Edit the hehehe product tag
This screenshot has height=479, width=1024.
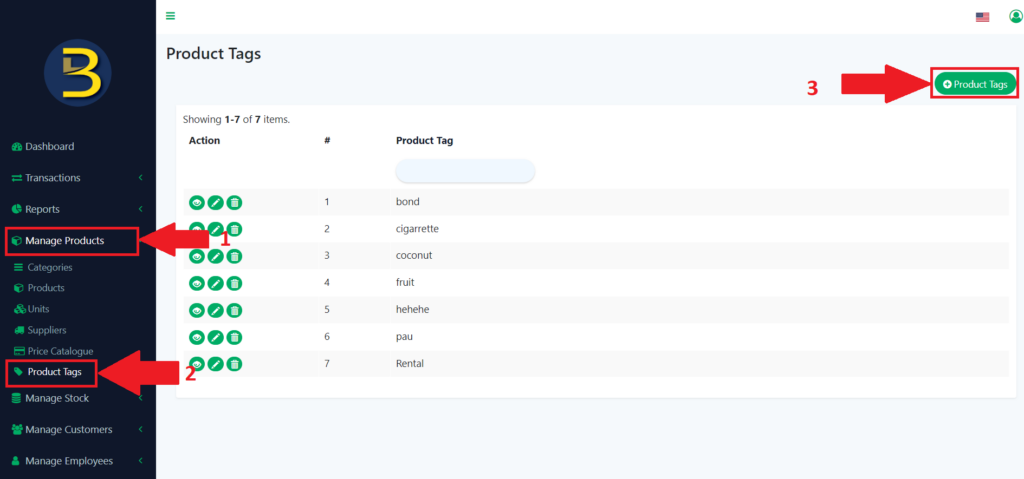[x=215, y=310]
